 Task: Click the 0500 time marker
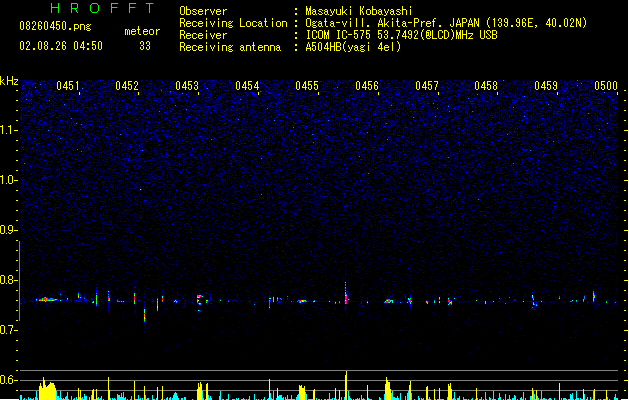tap(606, 86)
